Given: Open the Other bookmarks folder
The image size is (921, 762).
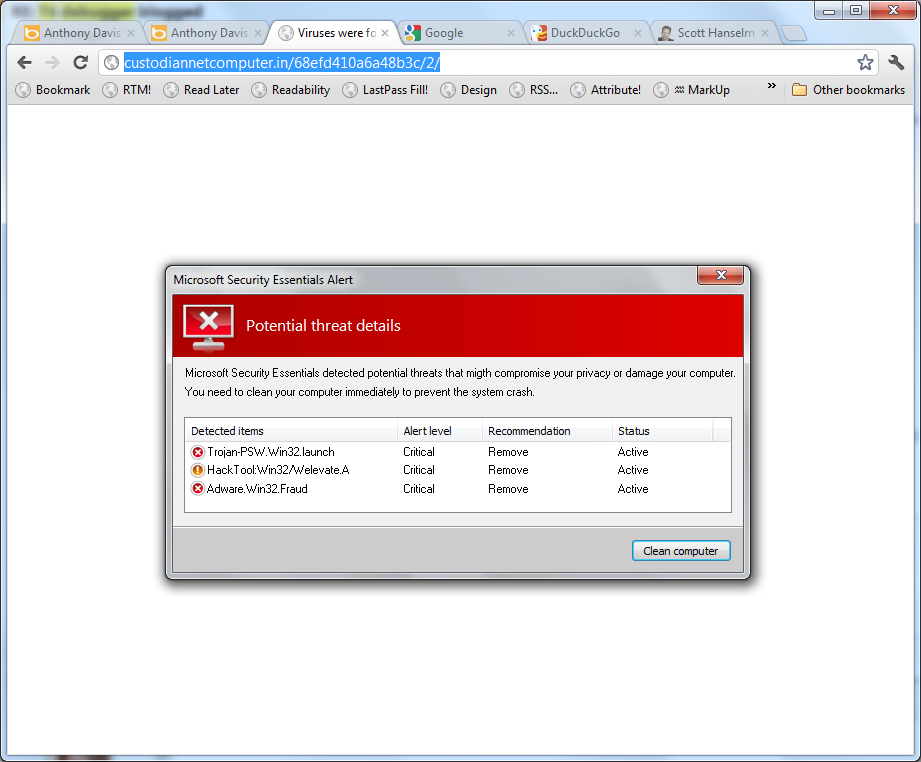Looking at the screenshot, I should click(848, 90).
